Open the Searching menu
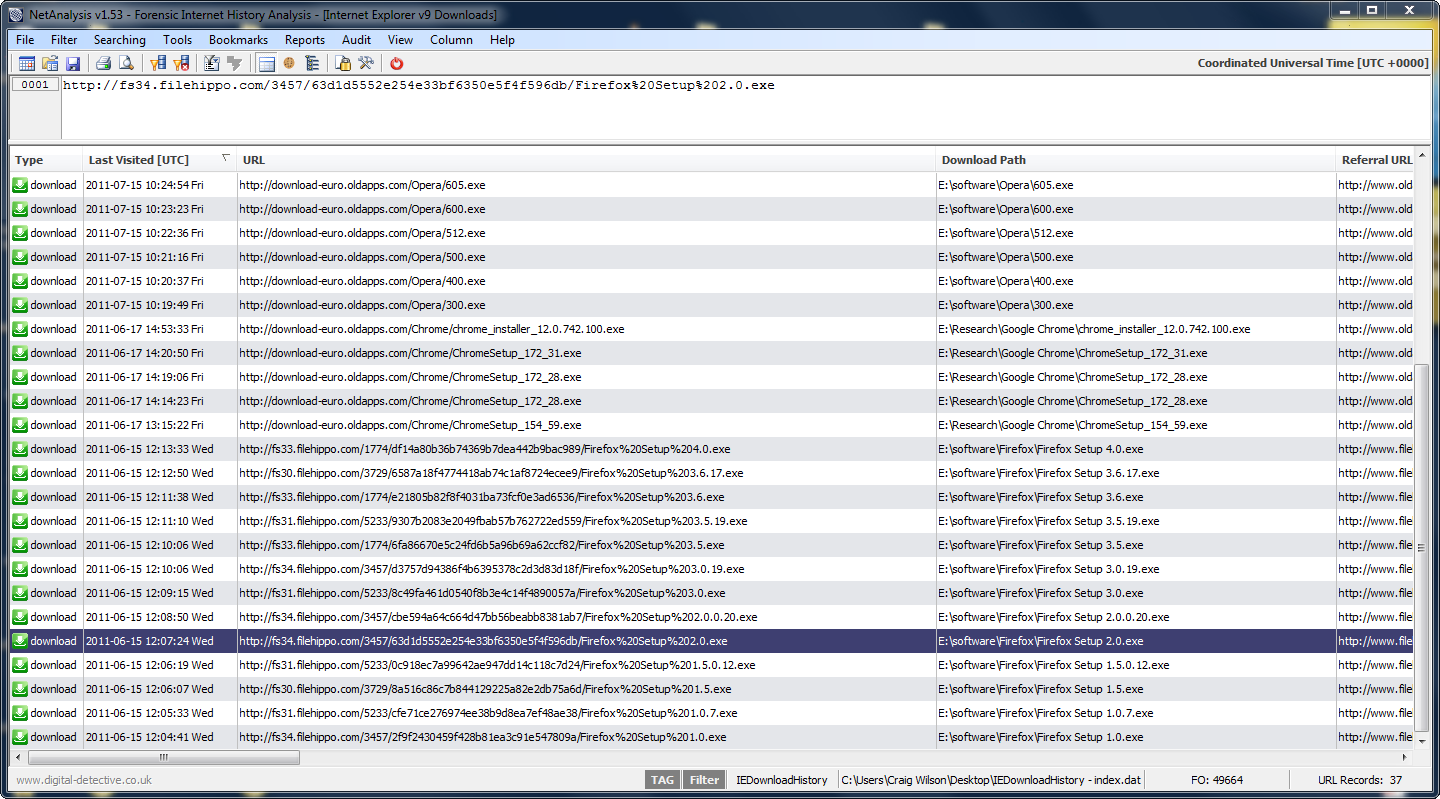Image resolution: width=1440 pixels, height=799 pixels. coord(120,40)
